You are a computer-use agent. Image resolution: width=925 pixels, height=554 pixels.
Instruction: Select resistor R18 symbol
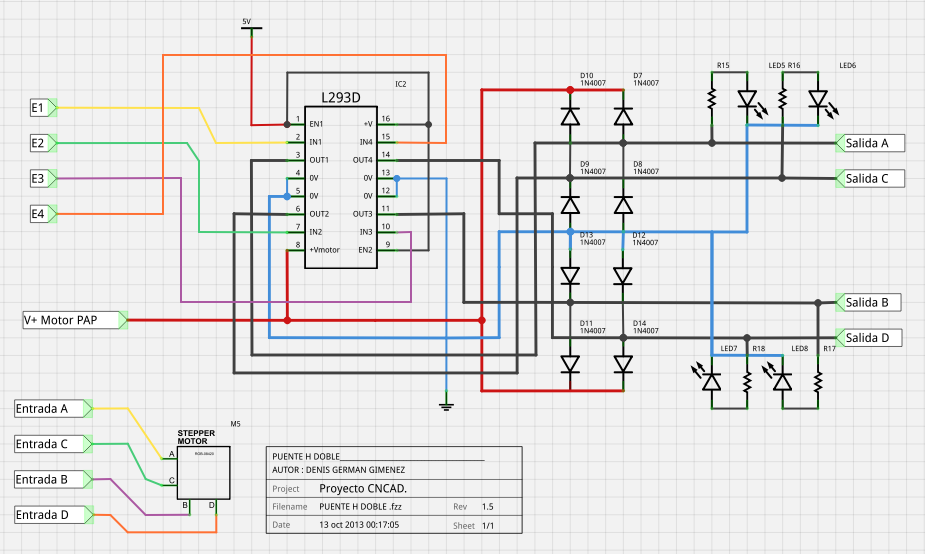click(x=747, y=382)
